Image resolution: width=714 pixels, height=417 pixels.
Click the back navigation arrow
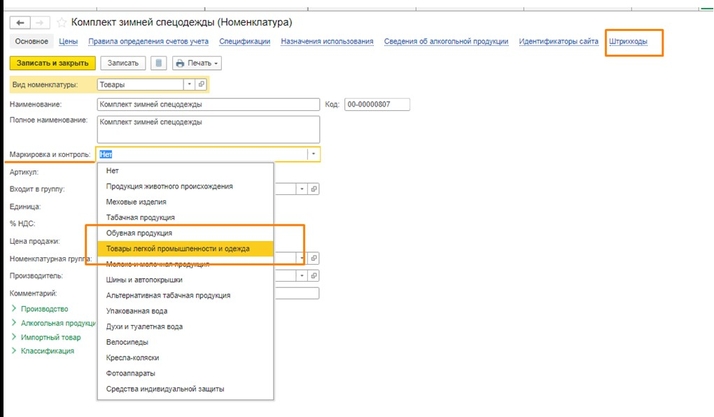[x=19, y=21]
